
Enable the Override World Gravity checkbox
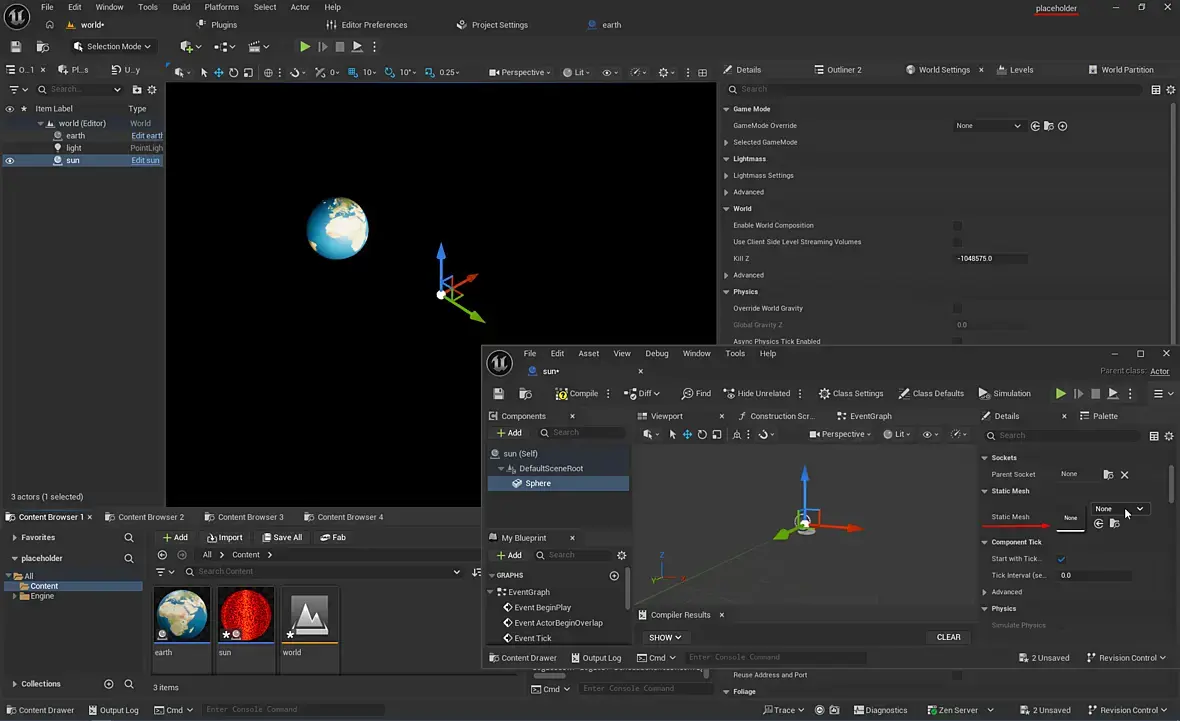coord(957,309)
